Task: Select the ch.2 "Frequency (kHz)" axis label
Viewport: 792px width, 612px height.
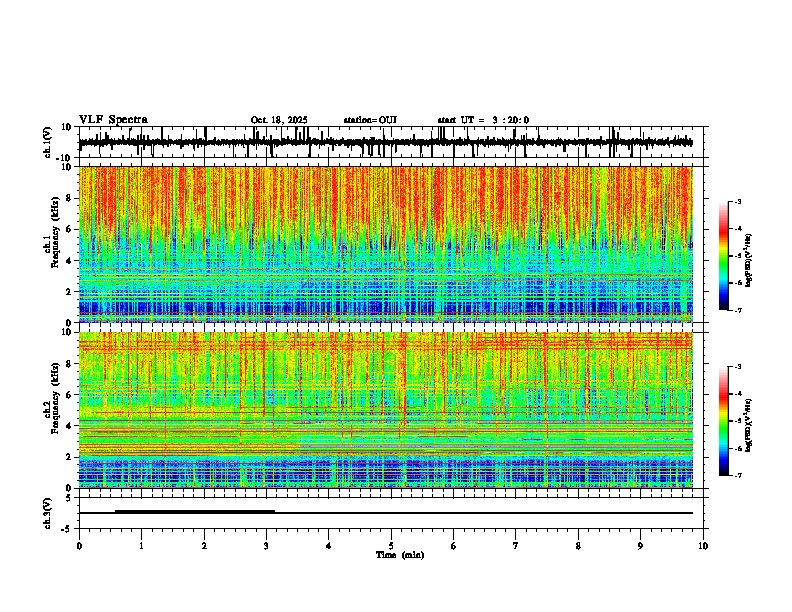Action: click(x=55, y=398)
